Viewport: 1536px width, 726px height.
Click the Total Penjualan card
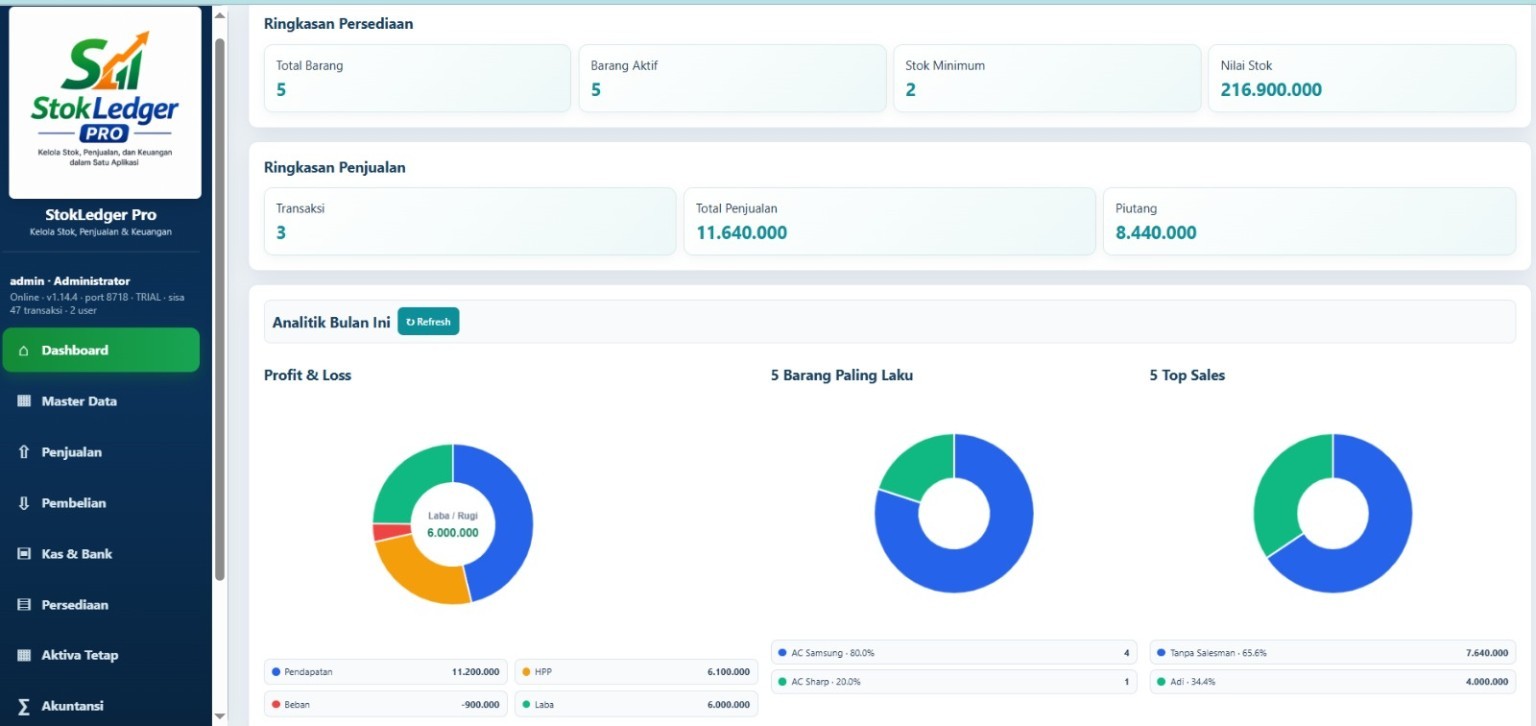890,221
